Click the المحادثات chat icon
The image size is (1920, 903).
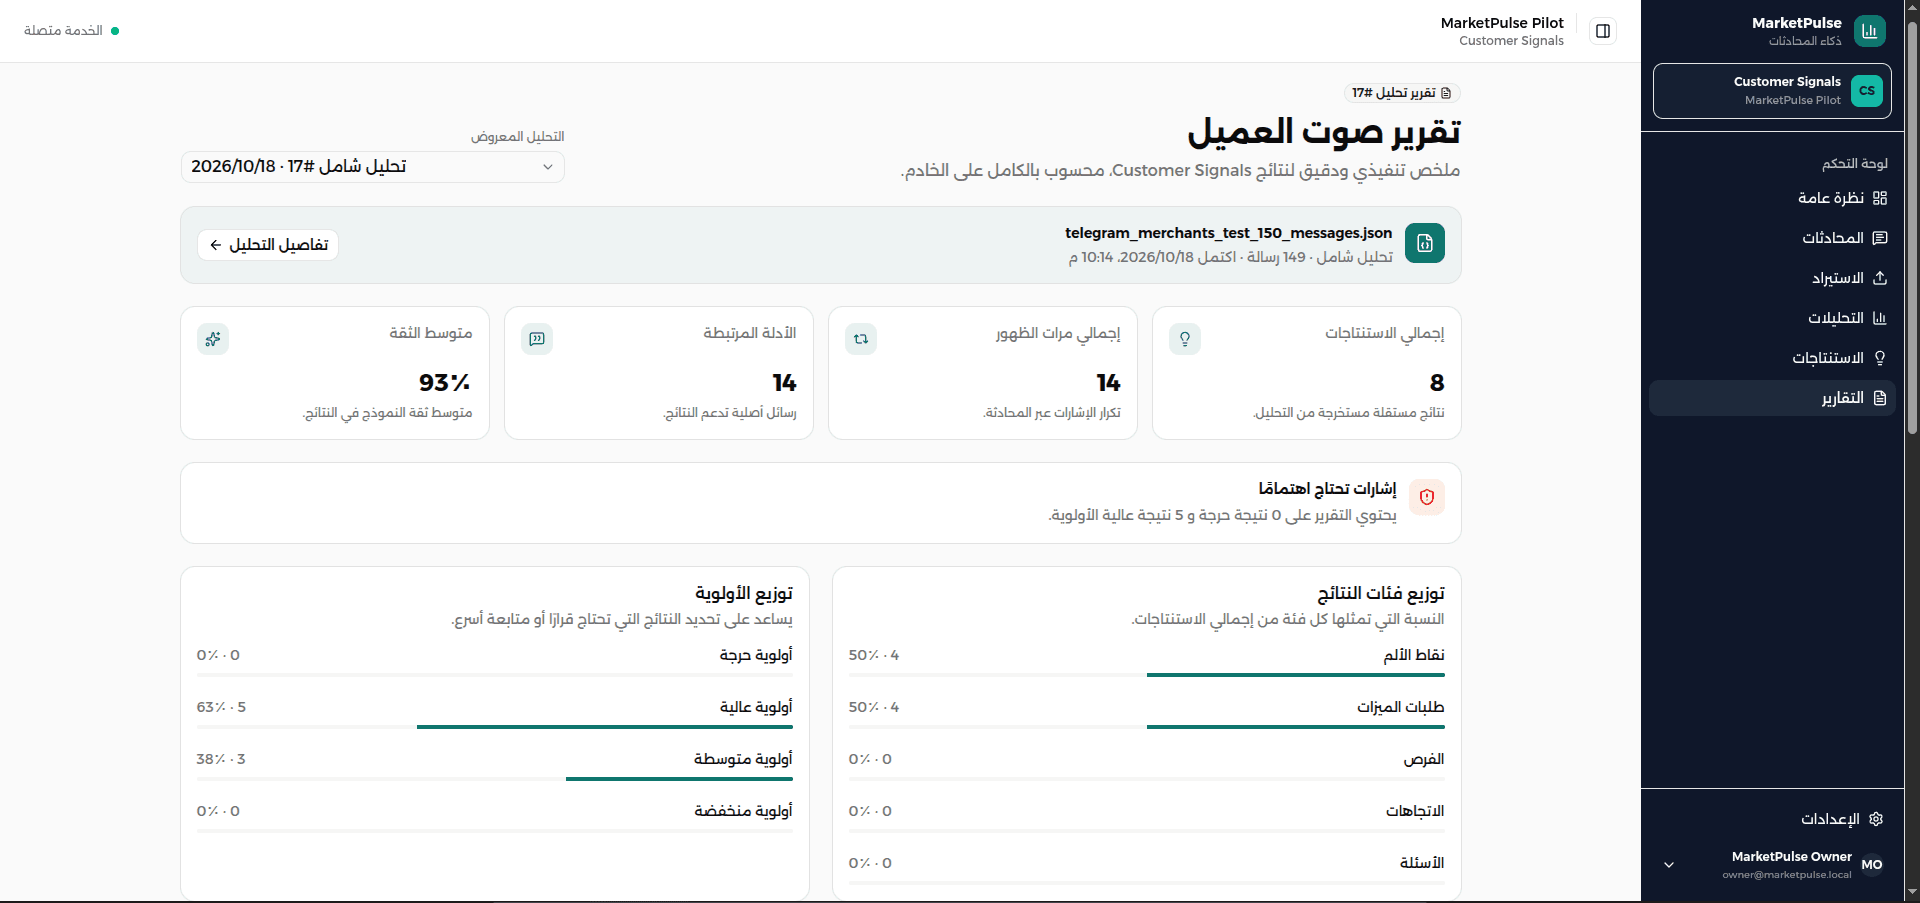pyautogui.click(x=1880, y=238)
